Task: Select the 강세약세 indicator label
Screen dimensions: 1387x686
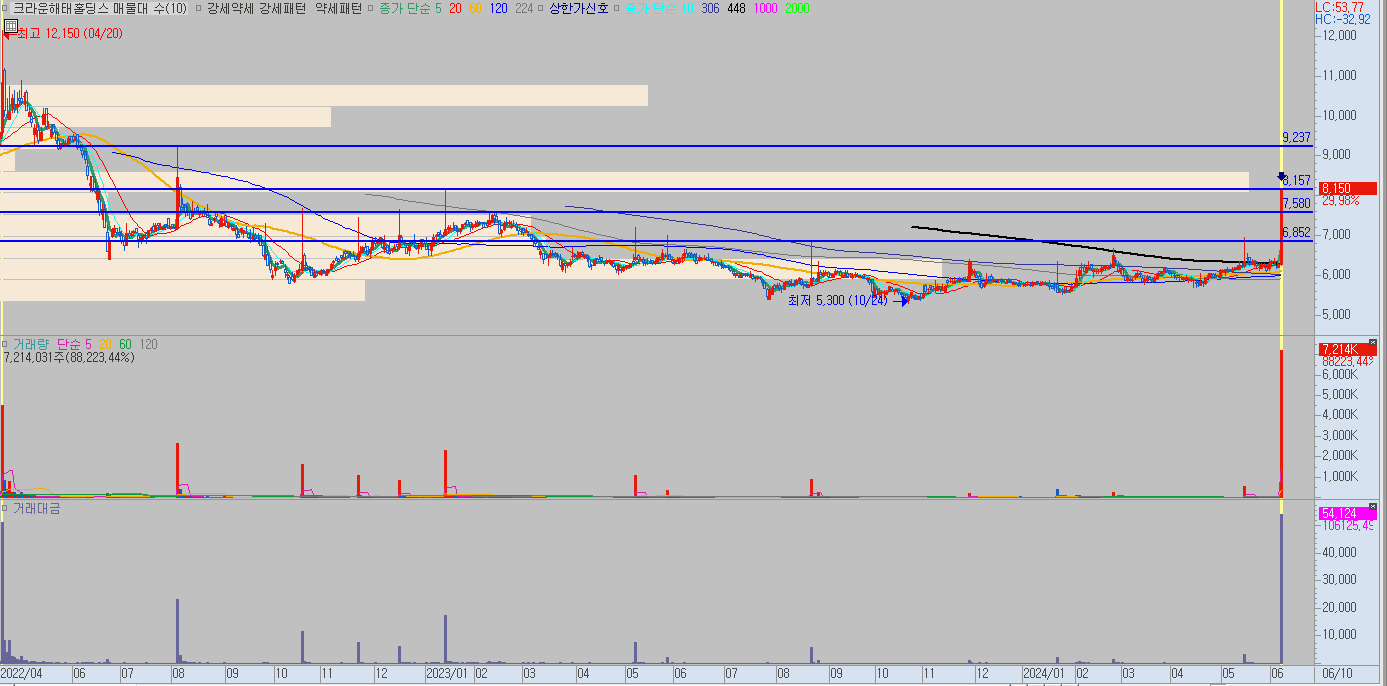Action: click(230, 8)
